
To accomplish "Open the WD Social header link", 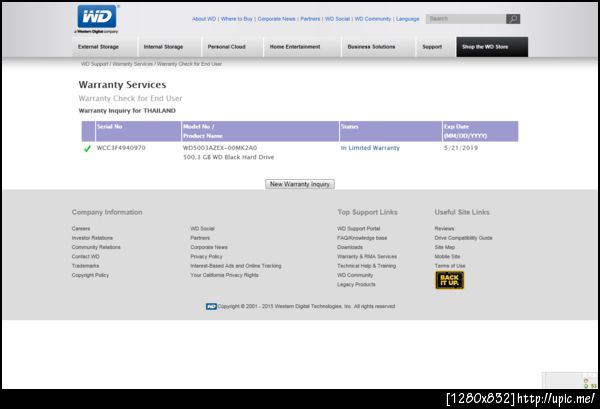I will coord(337,19).
